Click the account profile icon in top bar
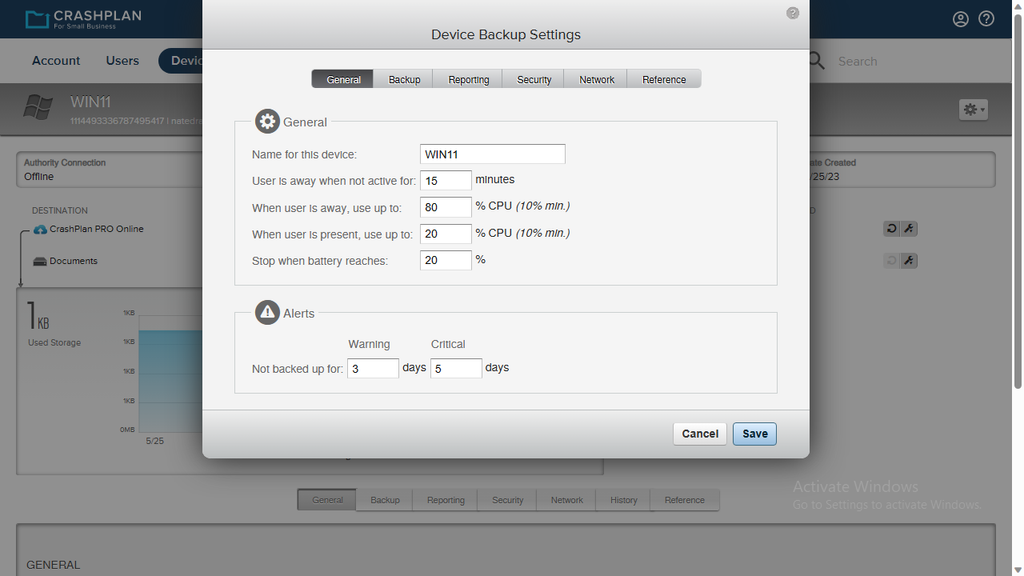 960,18
